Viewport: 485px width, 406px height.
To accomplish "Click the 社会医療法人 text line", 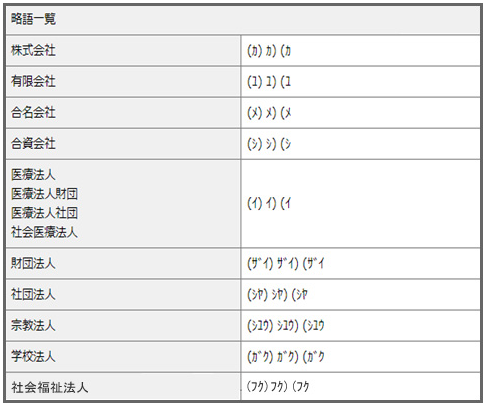I will coord(44,232).
